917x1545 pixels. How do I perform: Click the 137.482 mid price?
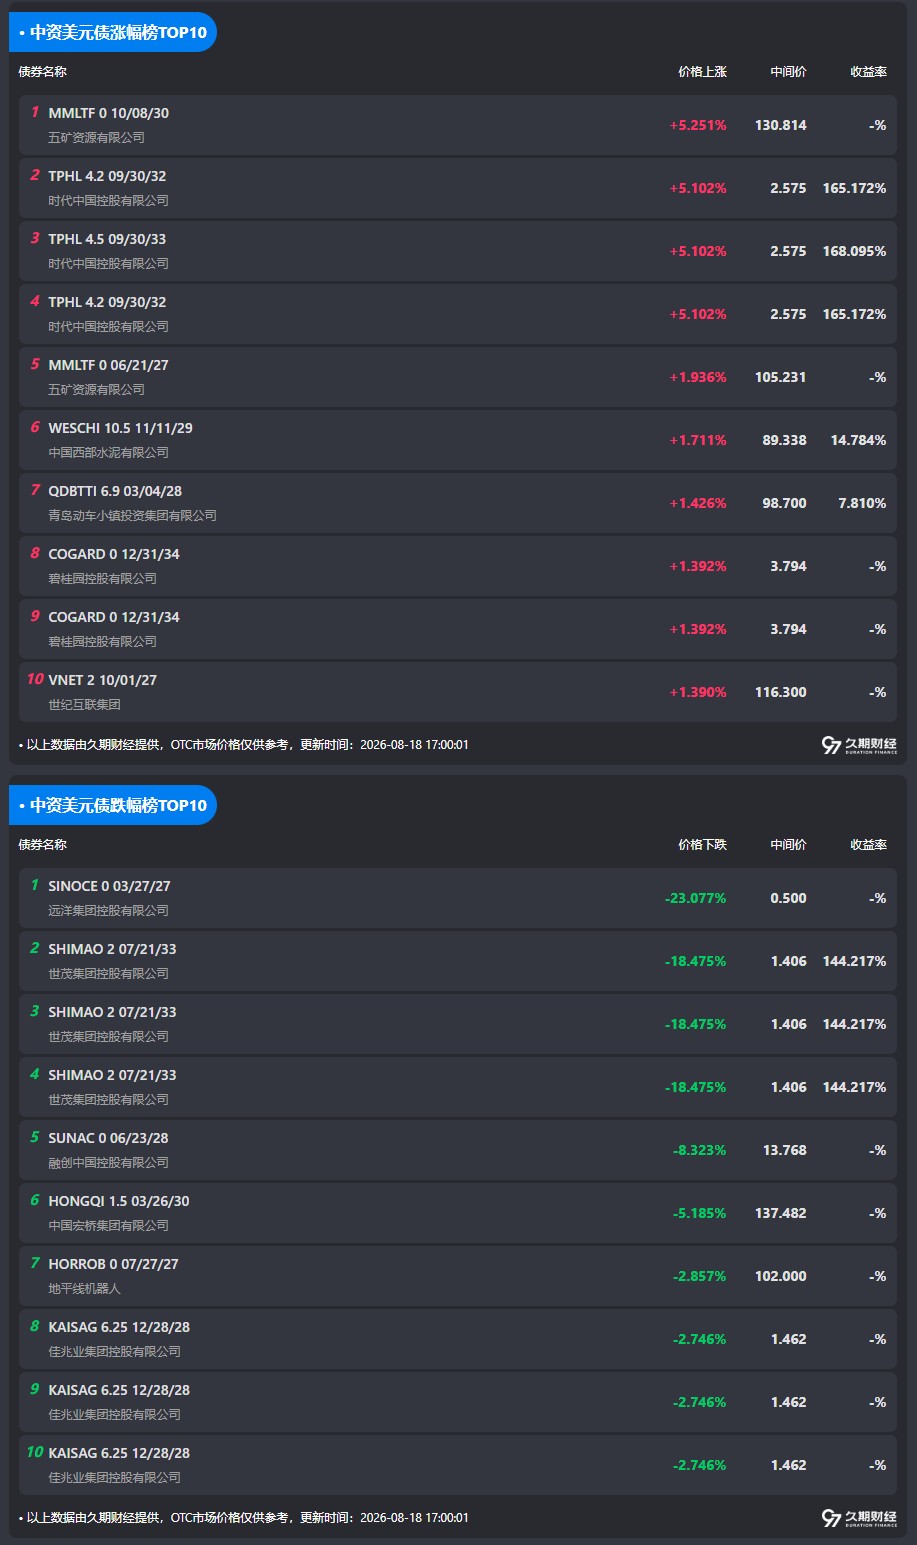point(781,1214)
